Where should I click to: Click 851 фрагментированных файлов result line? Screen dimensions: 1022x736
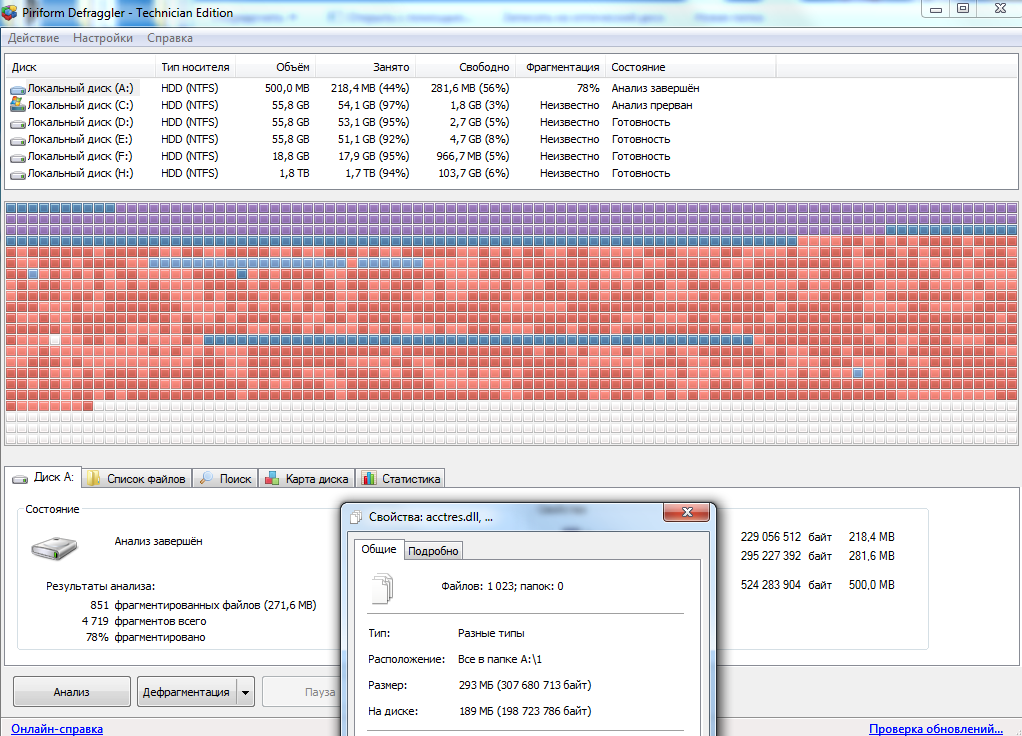tap(203, 605)
